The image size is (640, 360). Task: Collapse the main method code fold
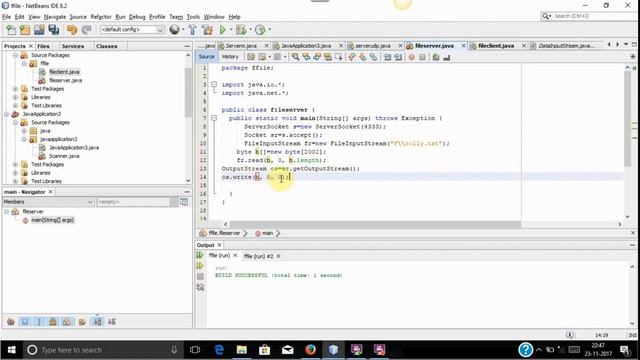coord(213,118)
